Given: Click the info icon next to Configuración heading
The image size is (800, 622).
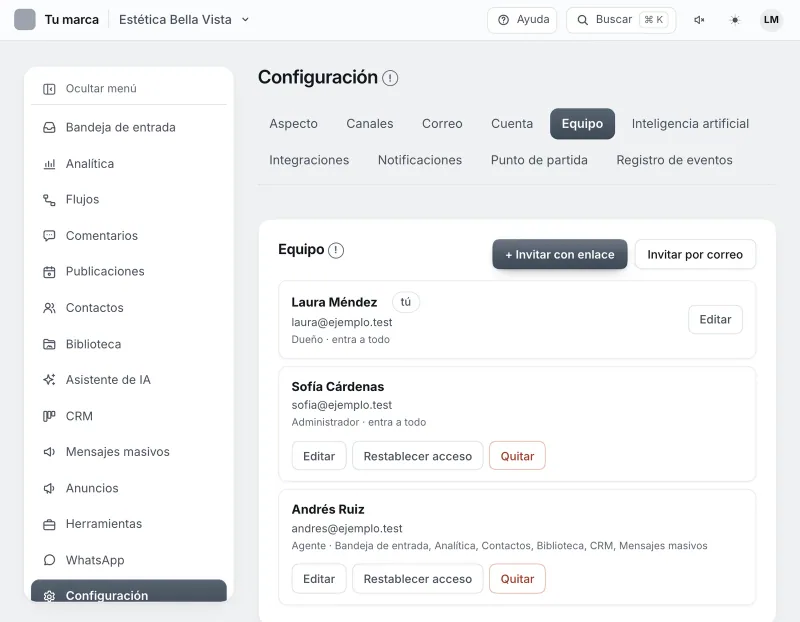Looking at the screenshot, I should (x=390, y=78).
